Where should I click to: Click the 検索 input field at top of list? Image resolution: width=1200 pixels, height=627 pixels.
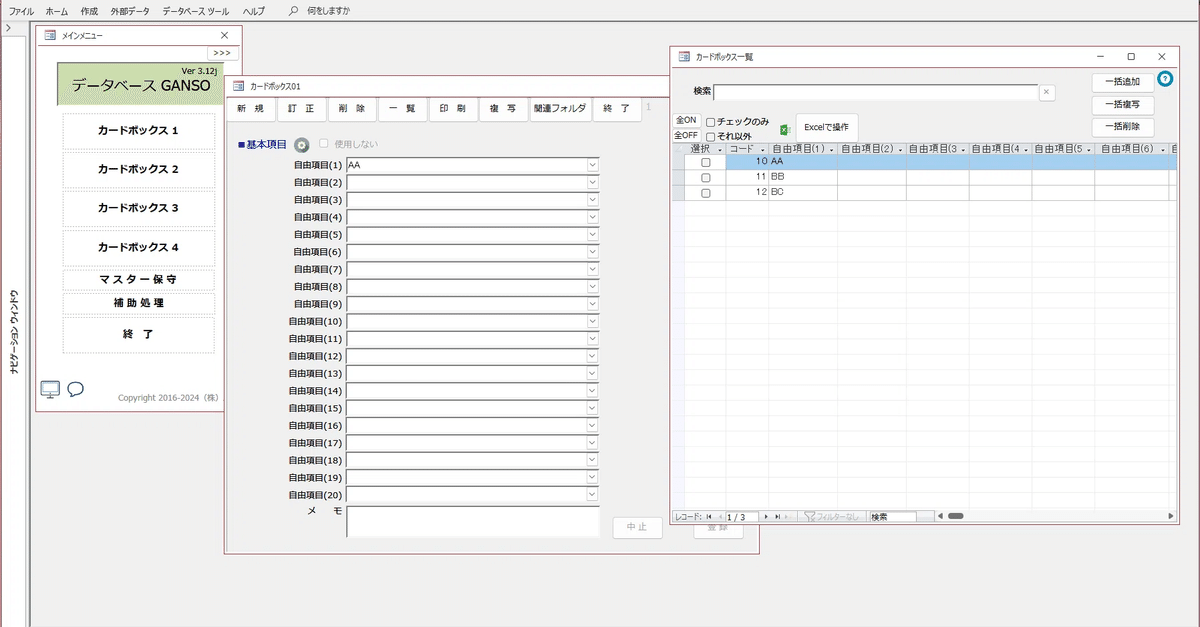875,92
